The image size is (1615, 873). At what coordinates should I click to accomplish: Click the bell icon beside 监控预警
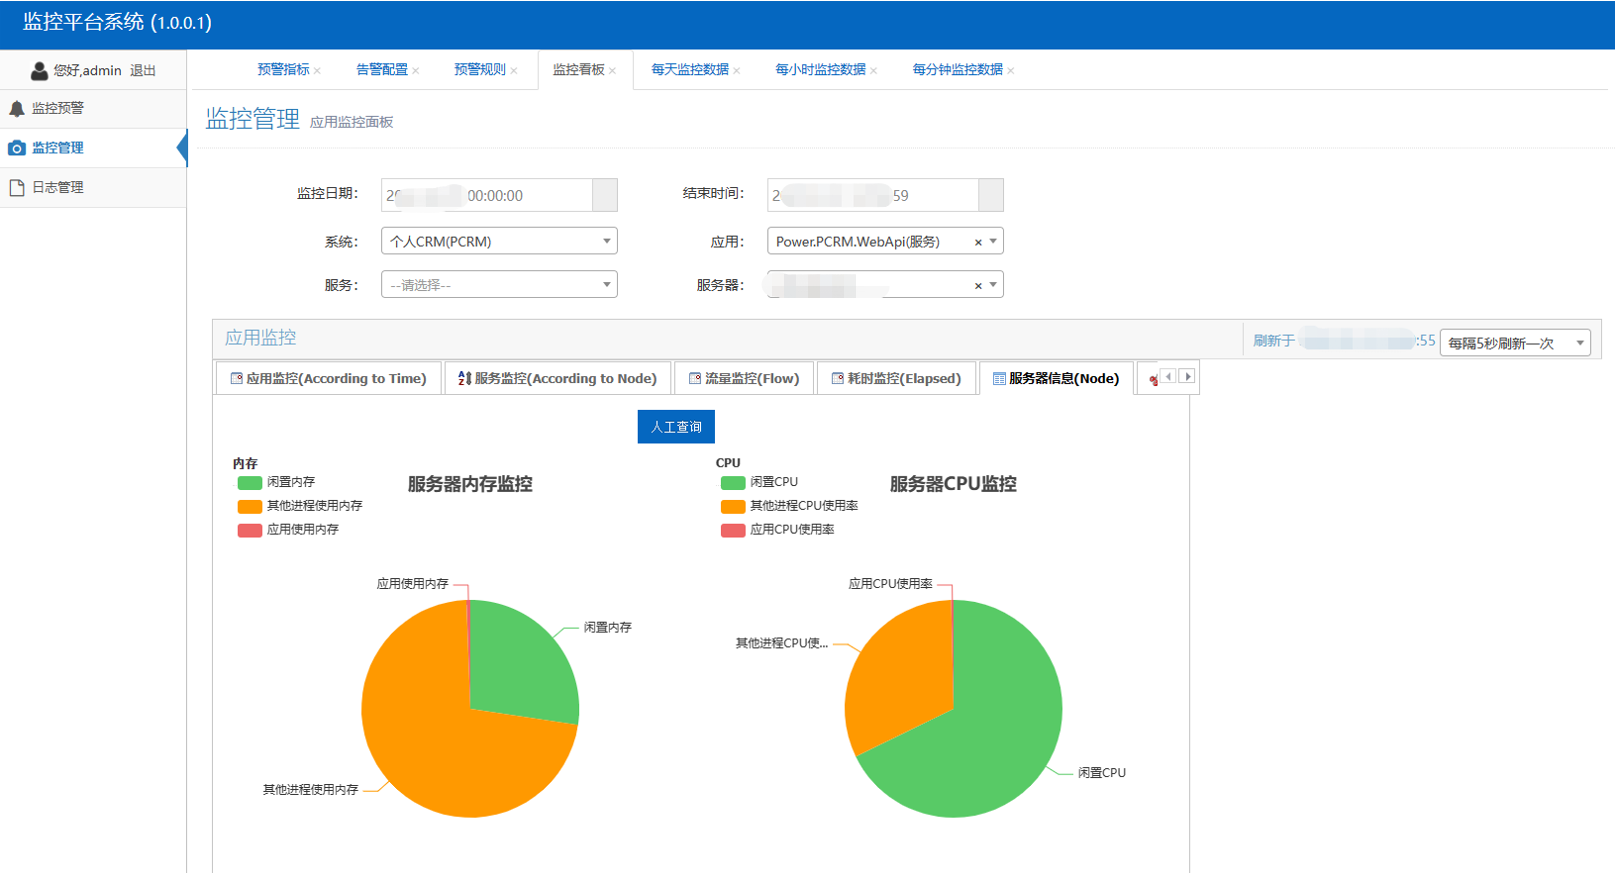(x=17, y=108)
